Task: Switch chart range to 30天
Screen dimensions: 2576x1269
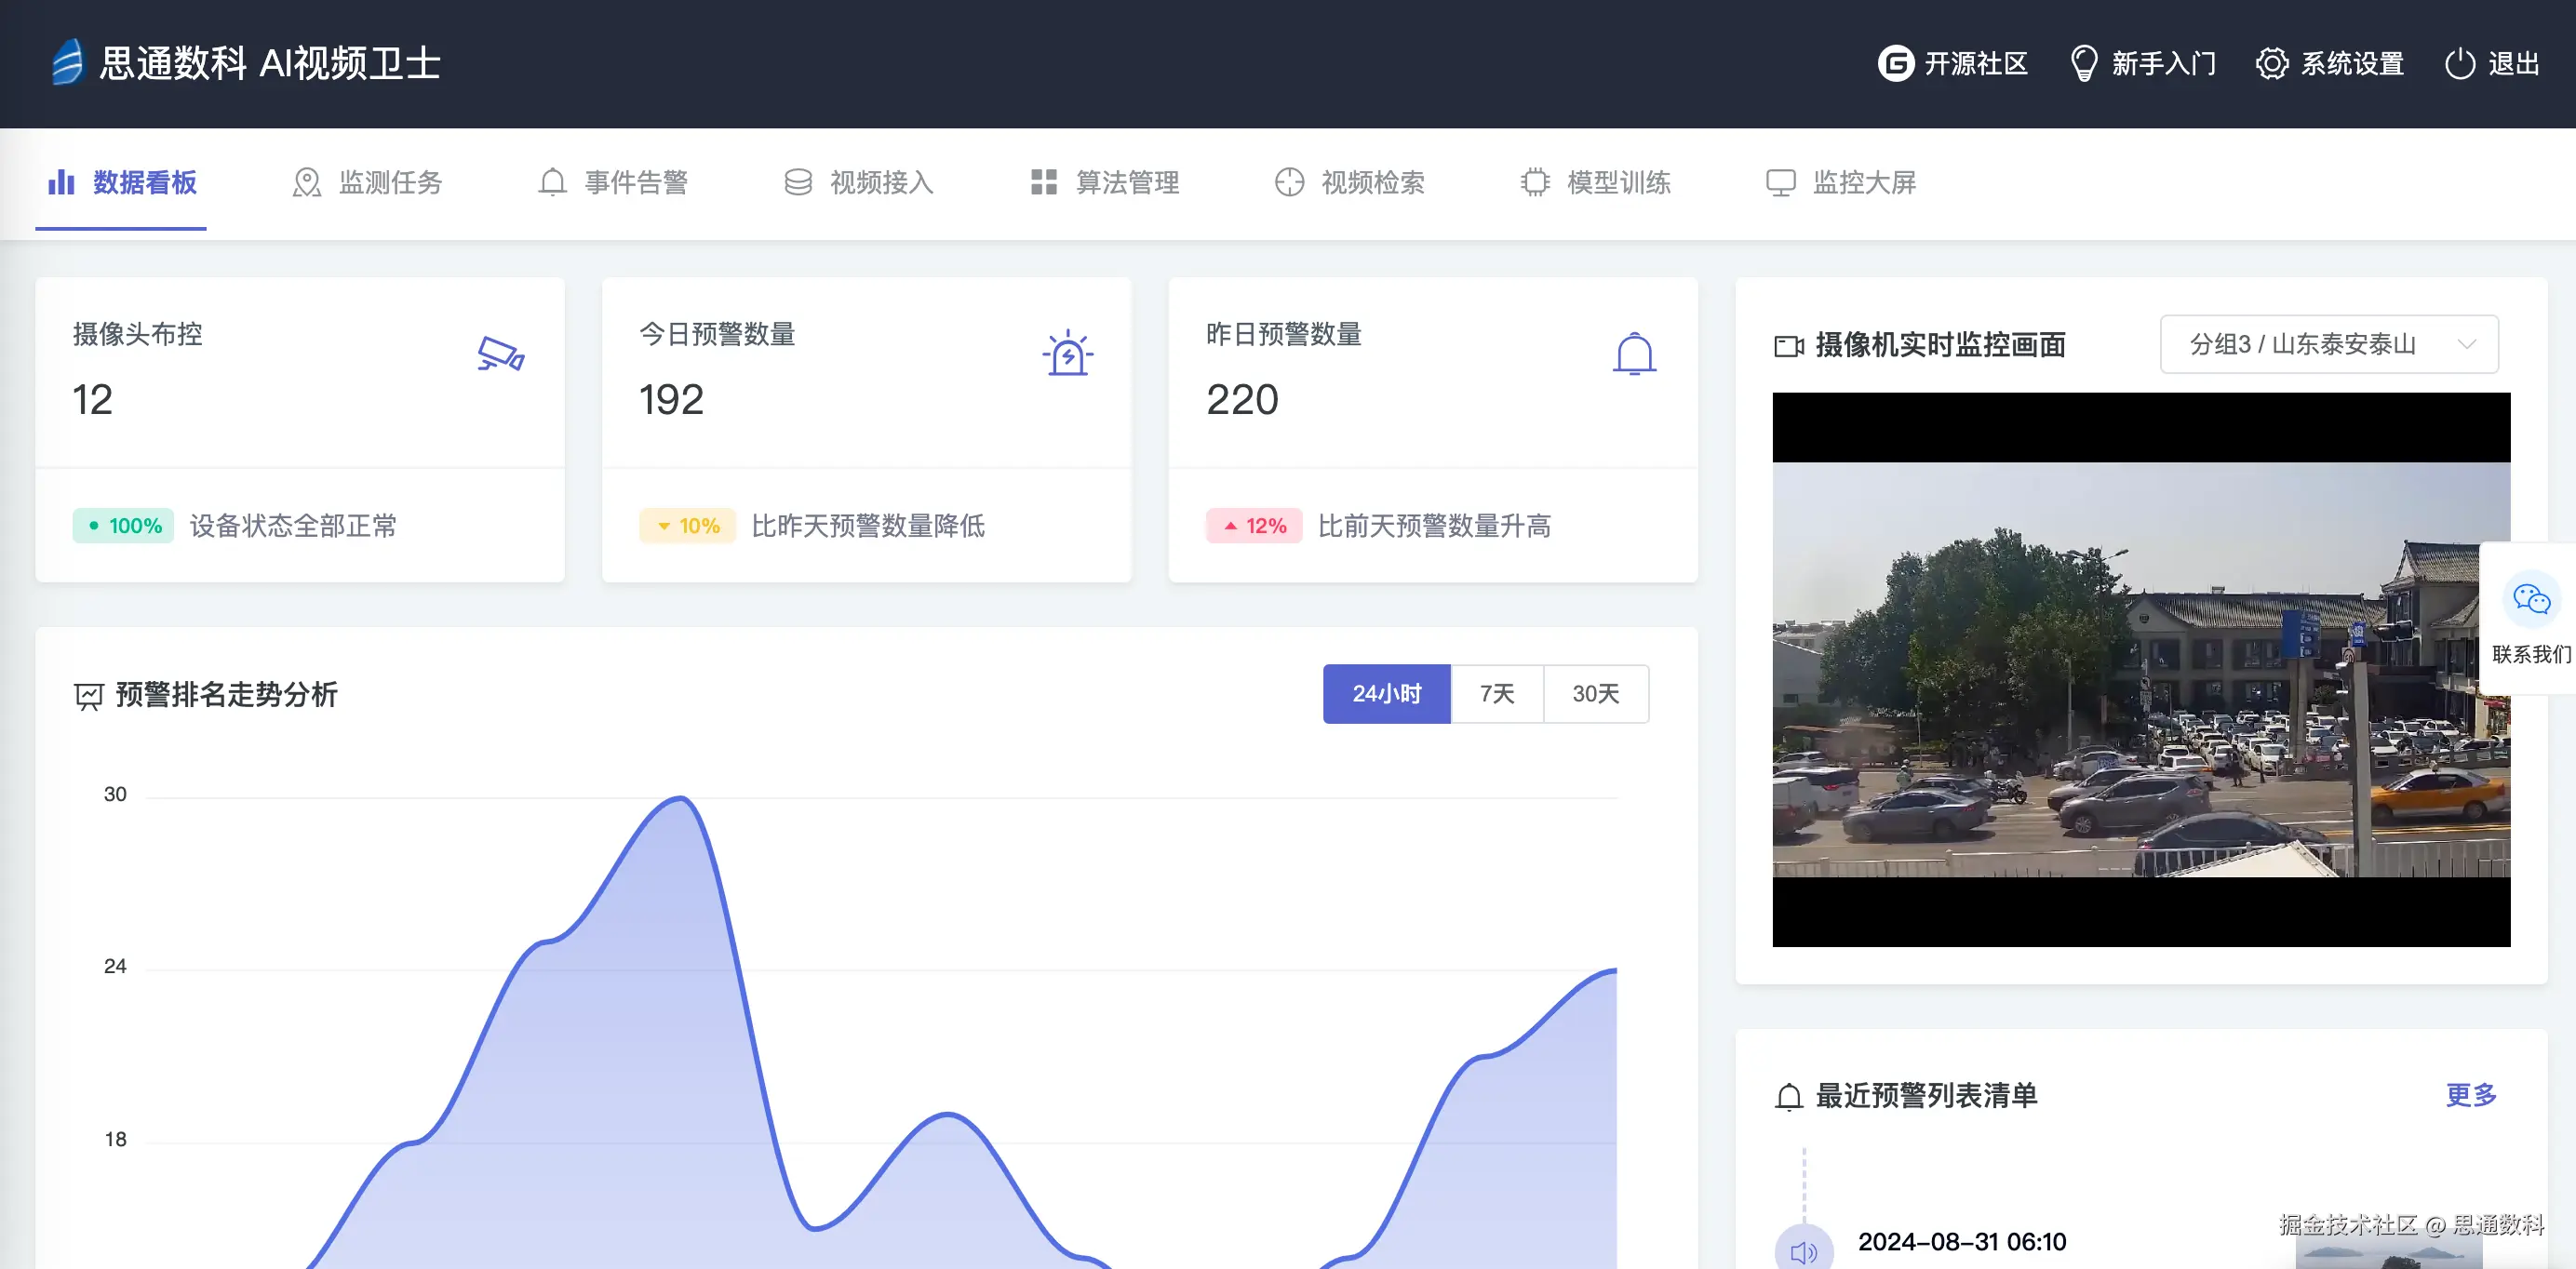Action: 1595,693
